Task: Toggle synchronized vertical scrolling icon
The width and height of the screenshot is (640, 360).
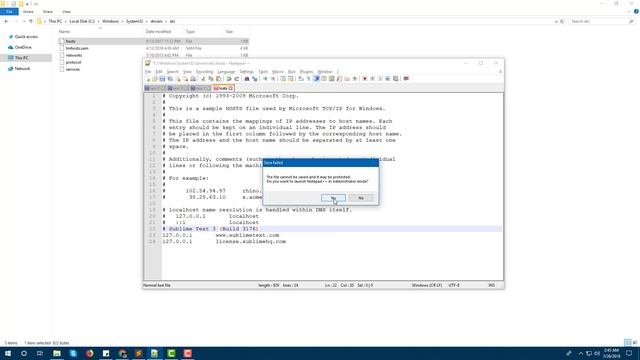Action: [x=283, y=79]
